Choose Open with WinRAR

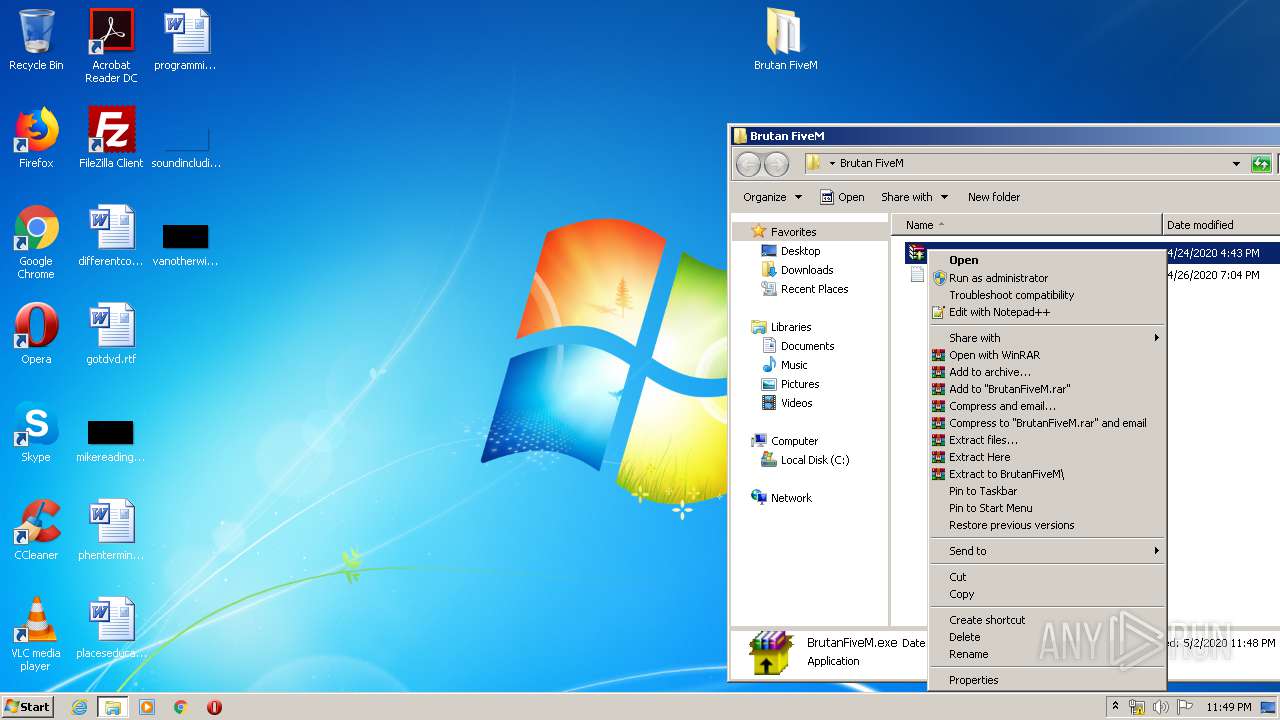click(x=1047, y=355)
